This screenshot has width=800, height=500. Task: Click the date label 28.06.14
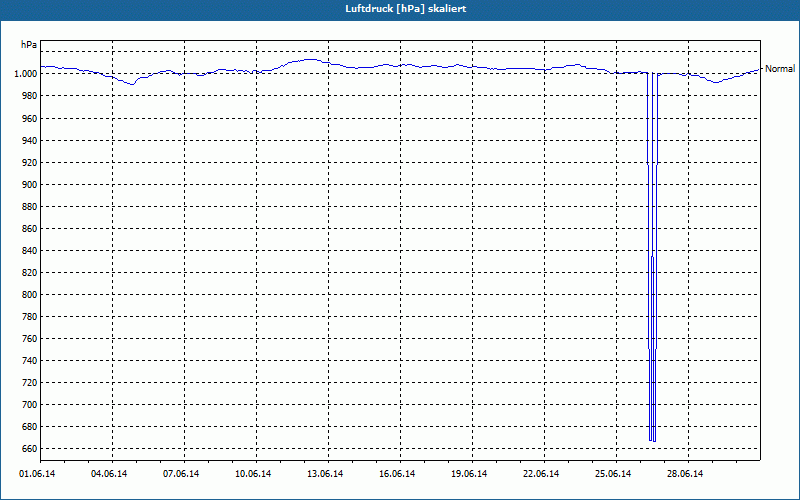click(685, 474)
